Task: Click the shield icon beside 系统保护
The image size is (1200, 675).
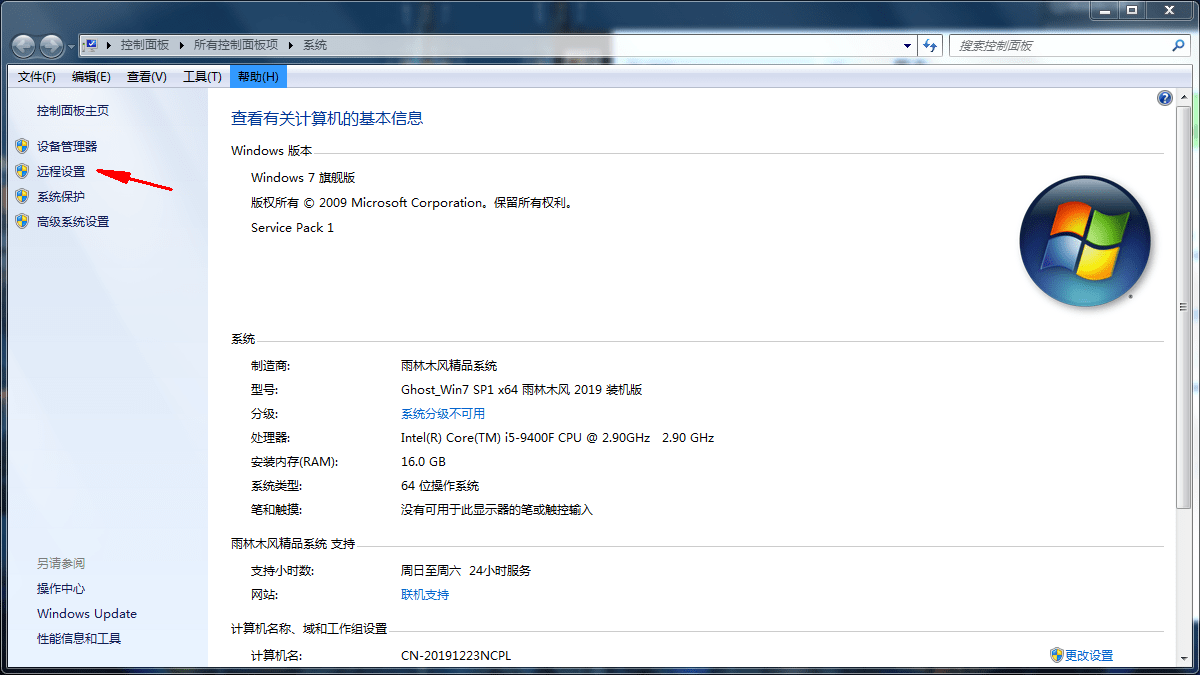Action: tap(22, 196)
